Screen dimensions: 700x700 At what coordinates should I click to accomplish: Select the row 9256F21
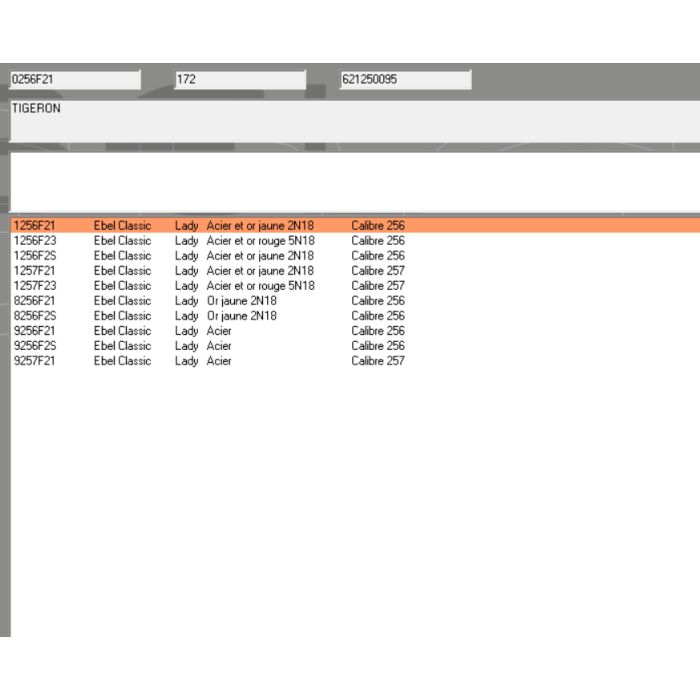coord(355,331)
